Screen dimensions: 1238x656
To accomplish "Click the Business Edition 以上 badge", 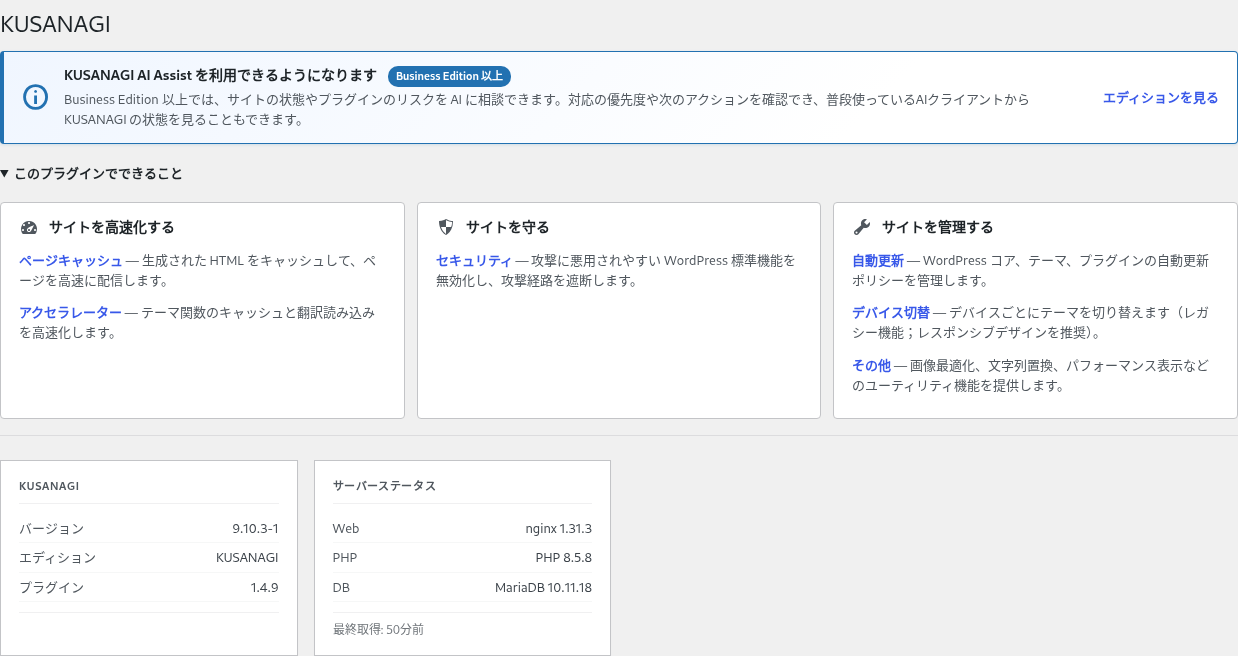I will click(x=449, y=76).
